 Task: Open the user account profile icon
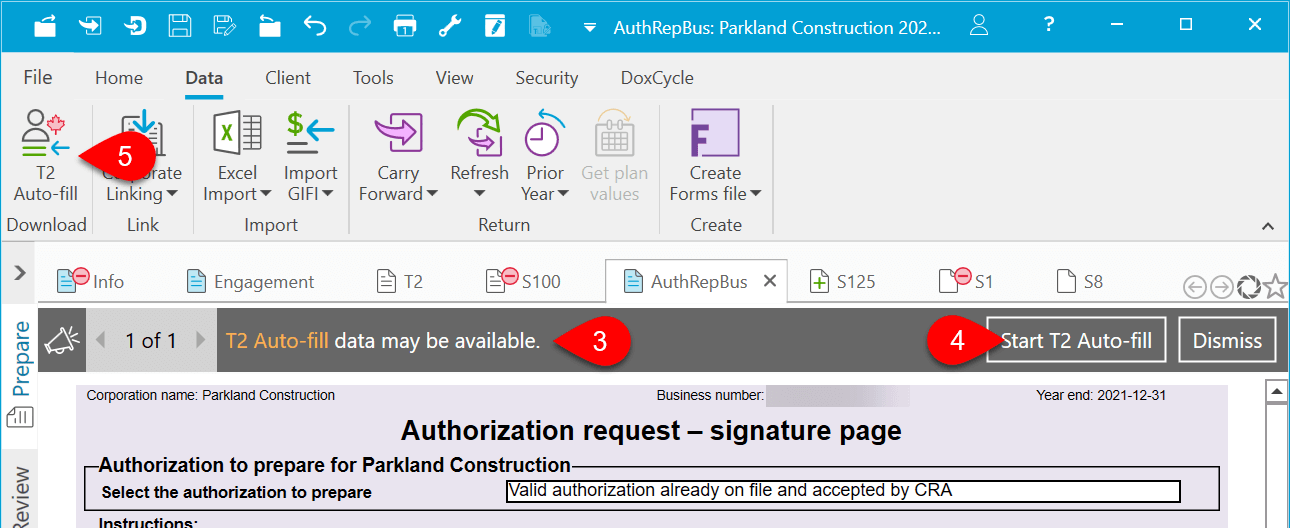pyautogui.click(x=979, y=25)
